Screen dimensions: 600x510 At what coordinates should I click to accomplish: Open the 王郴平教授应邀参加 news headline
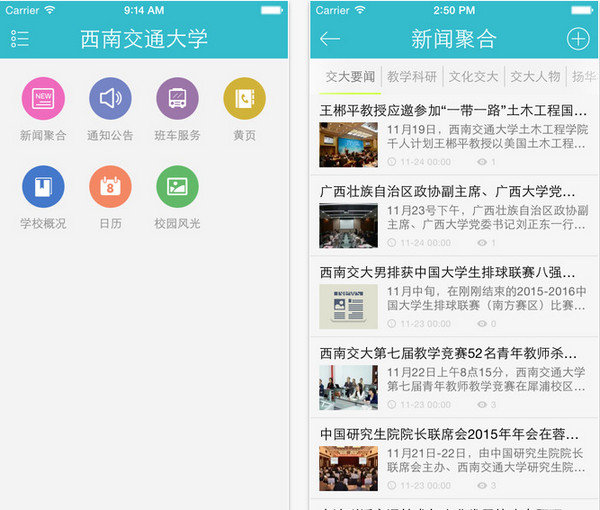(453, 111)
